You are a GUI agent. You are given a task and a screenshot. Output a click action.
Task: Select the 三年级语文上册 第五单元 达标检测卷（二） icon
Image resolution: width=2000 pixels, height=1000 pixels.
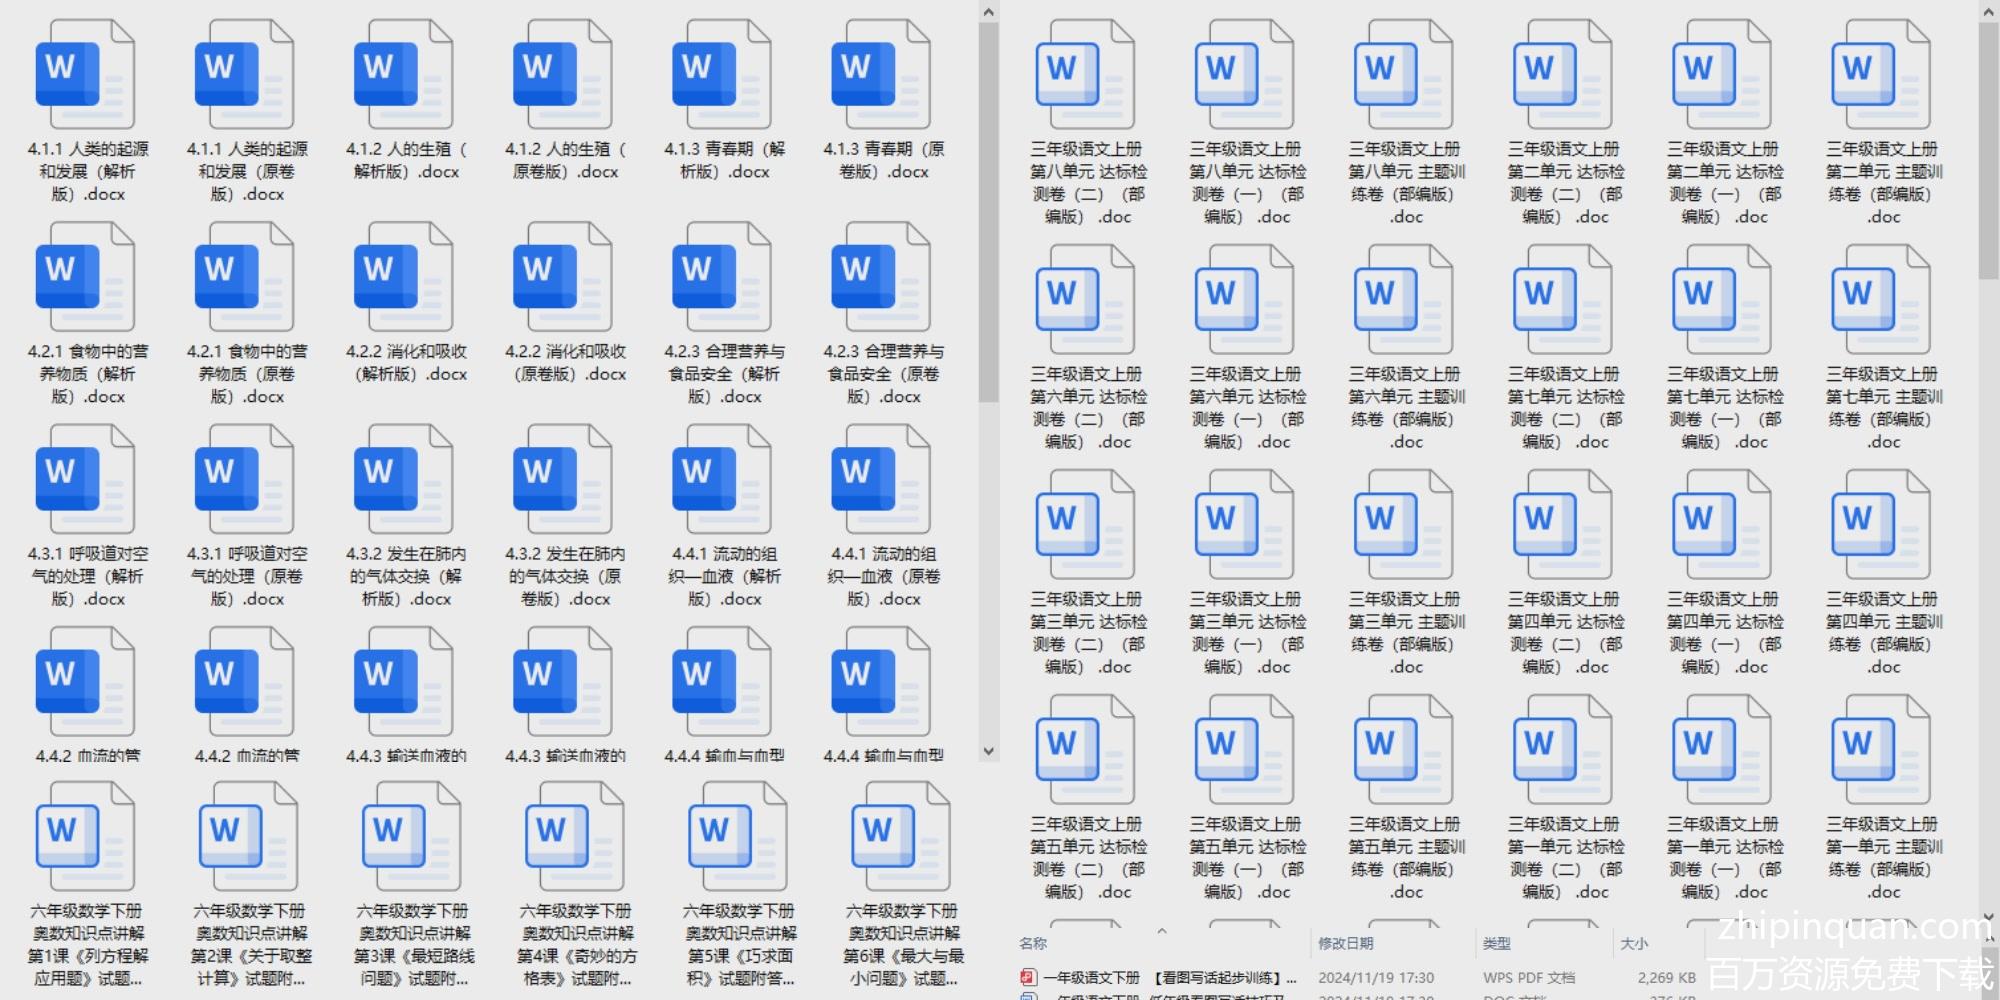point(1086,750)
